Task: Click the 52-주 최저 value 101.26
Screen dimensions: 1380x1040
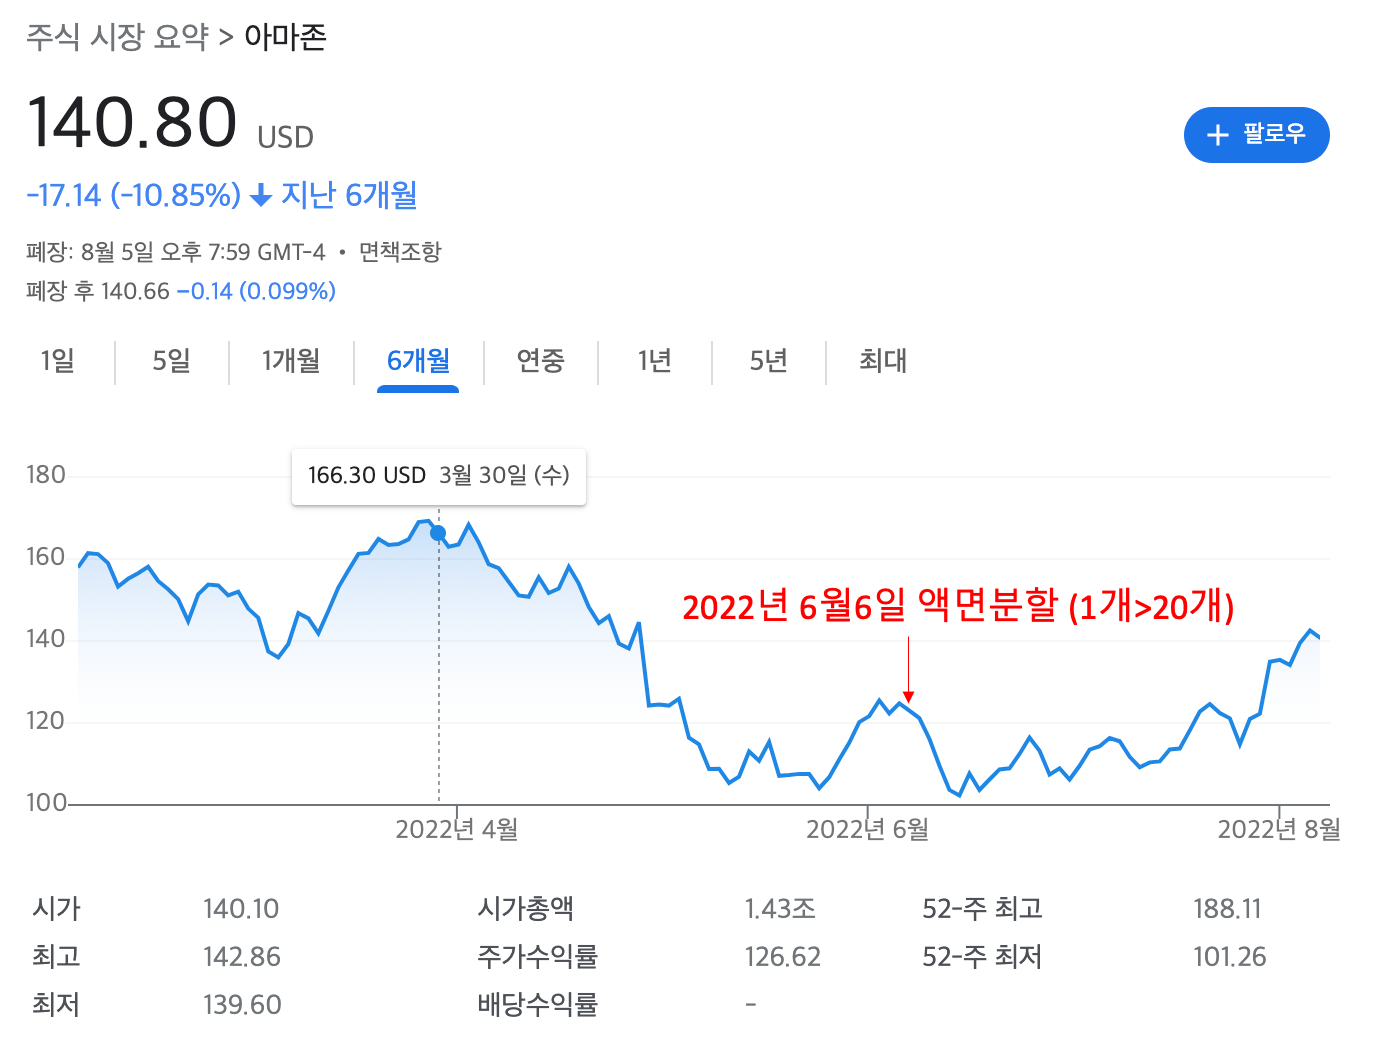Action: (x=1229, y=957)
